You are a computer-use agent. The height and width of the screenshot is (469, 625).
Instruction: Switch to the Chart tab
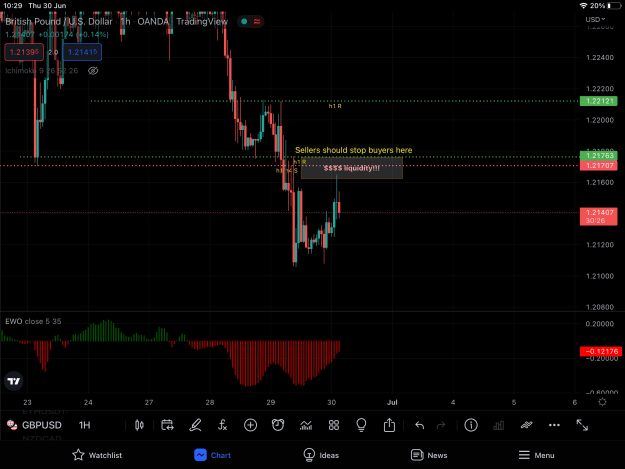pos(212,455)
